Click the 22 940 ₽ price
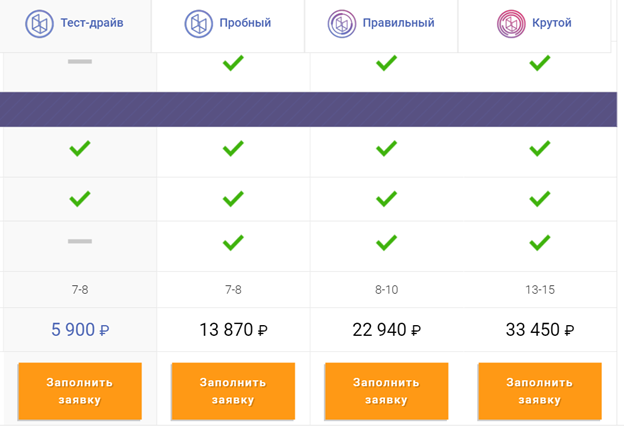Screen dimensions: 624x426 point(386,330)
